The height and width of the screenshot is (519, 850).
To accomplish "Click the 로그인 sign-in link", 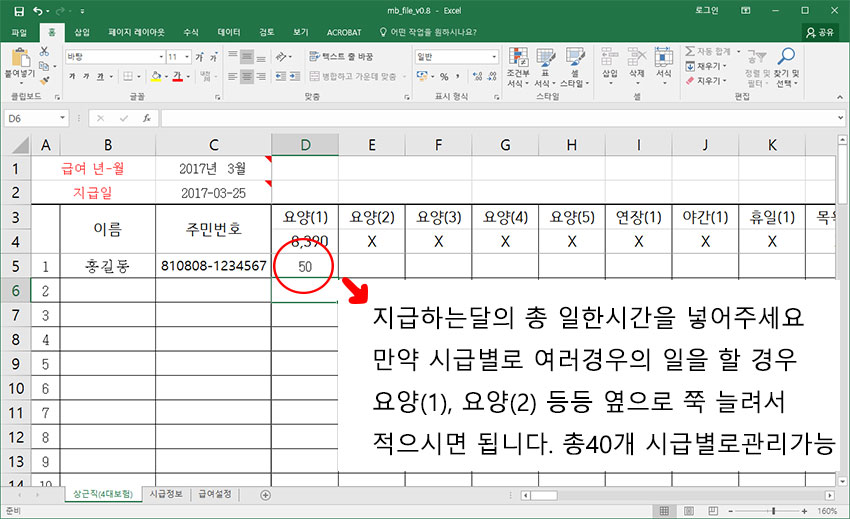I will click(708, 10).
